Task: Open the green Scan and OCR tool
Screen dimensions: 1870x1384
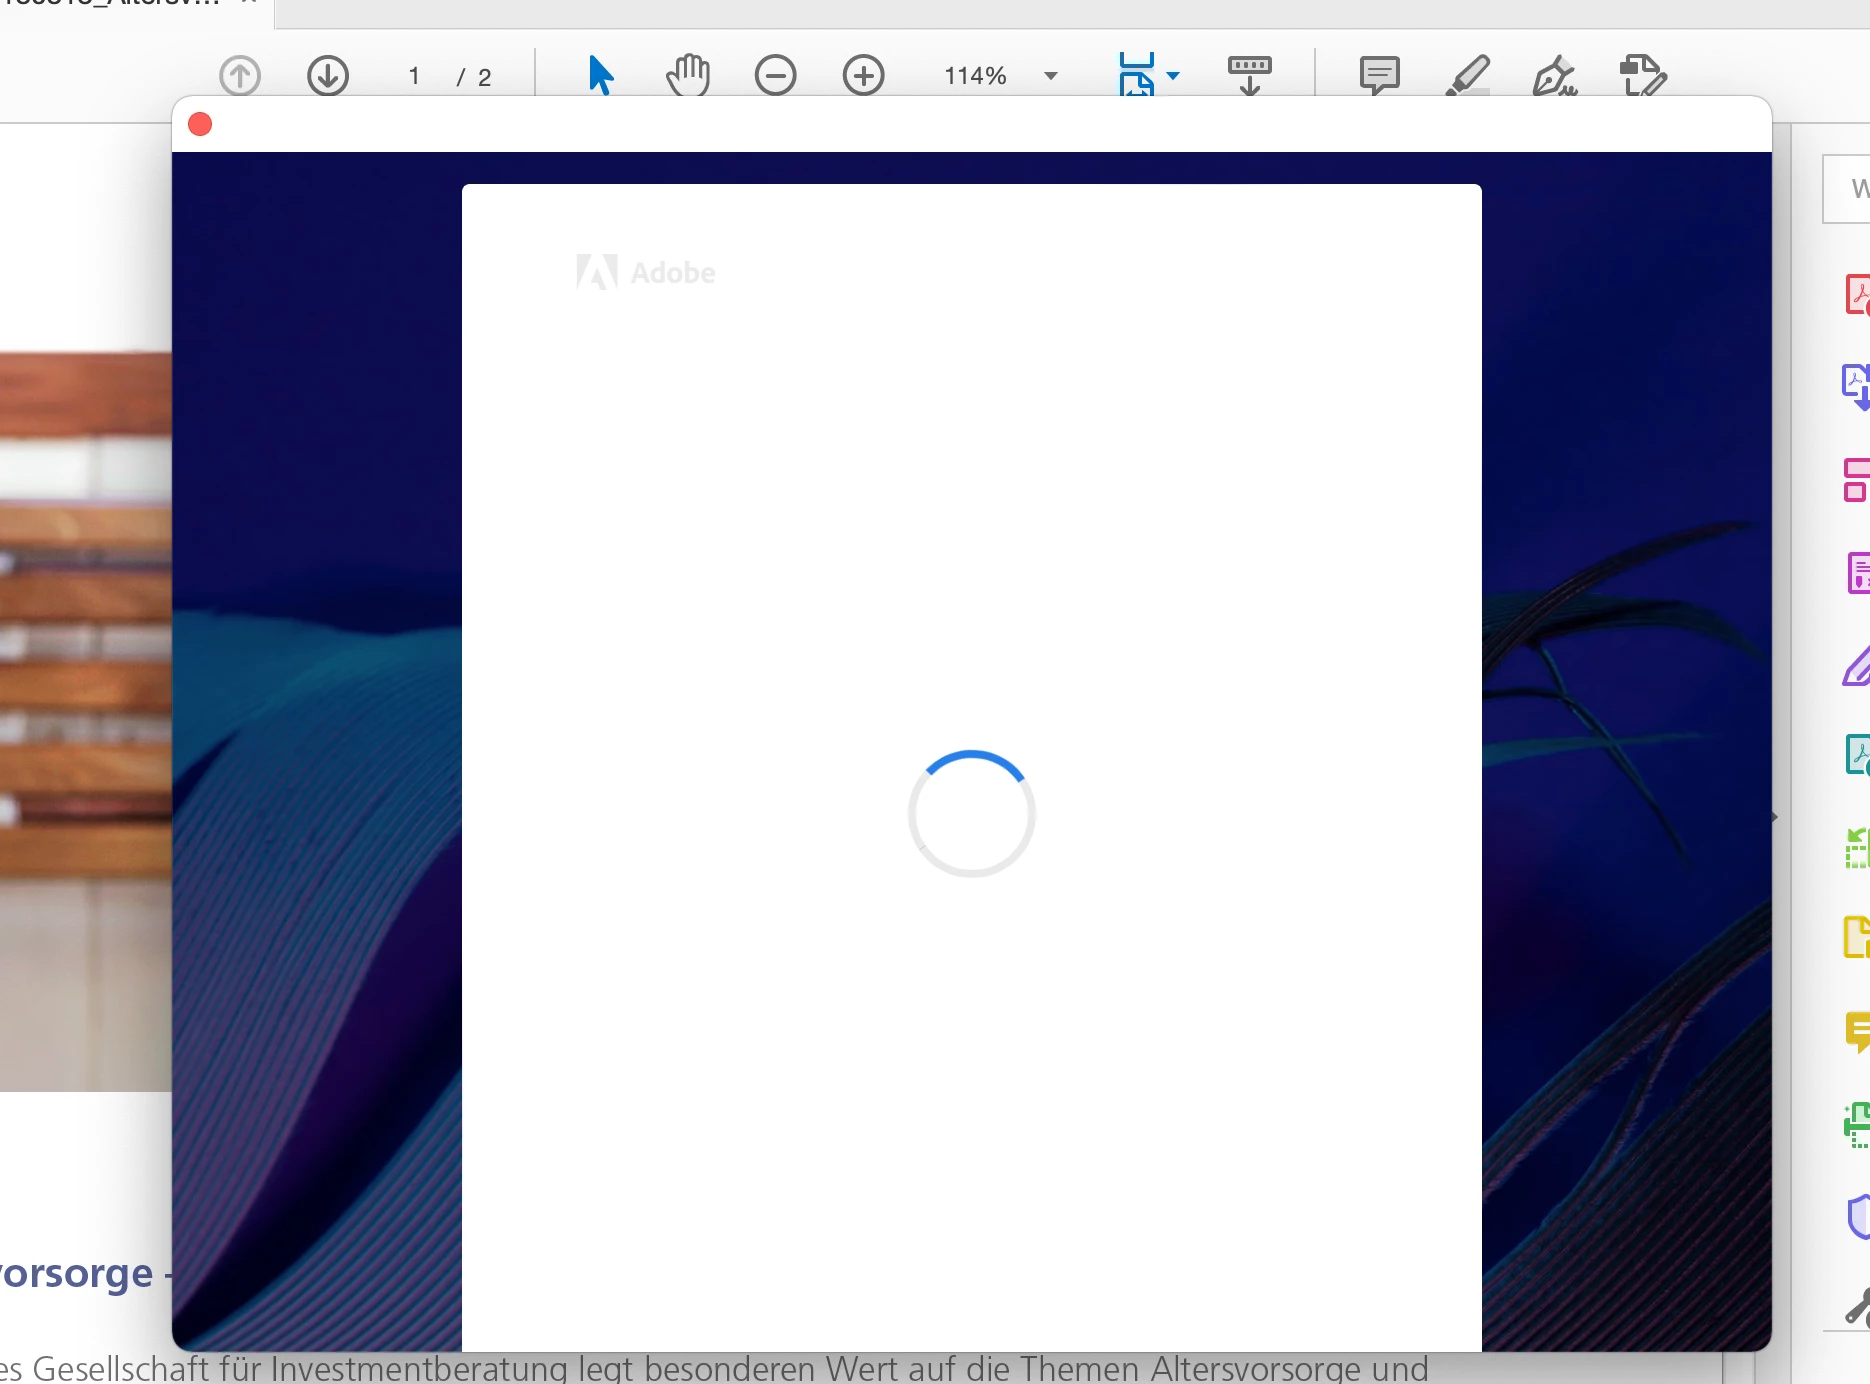Action: (1857, 1125)
